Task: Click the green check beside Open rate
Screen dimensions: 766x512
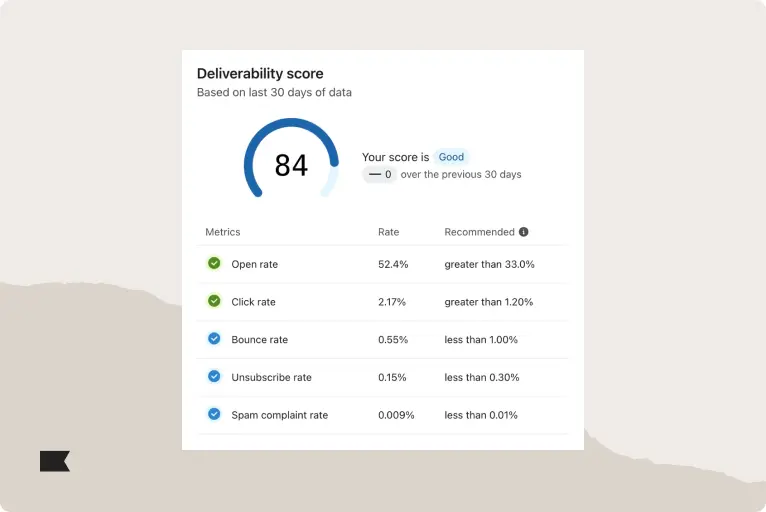Action: pyautogui.click(x=214, y=264)
